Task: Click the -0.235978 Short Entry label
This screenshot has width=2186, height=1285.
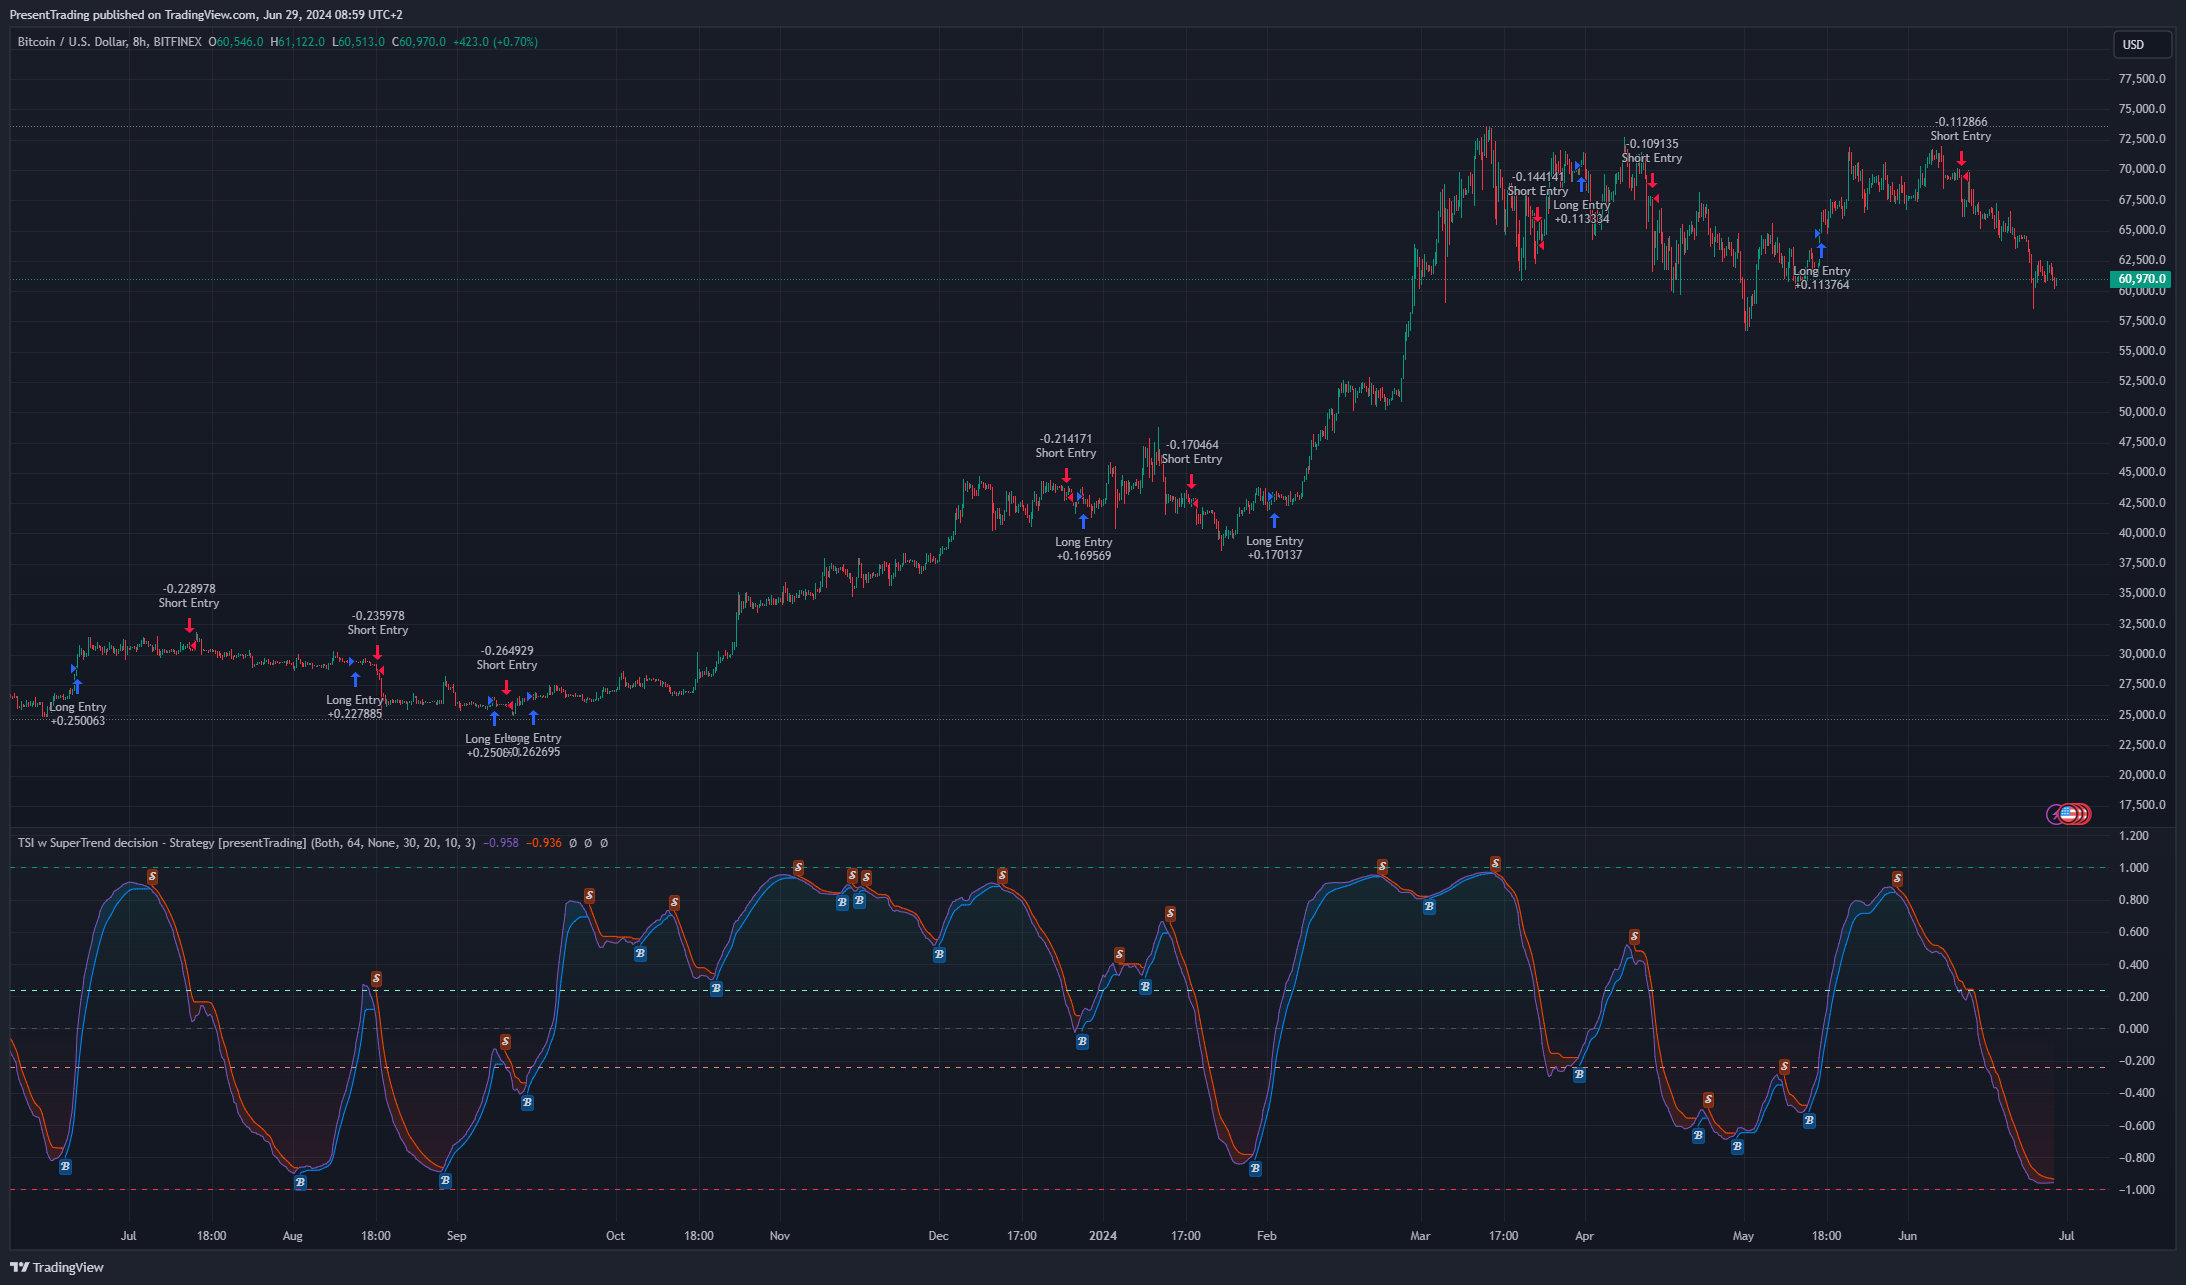Action: click(378, 623)
